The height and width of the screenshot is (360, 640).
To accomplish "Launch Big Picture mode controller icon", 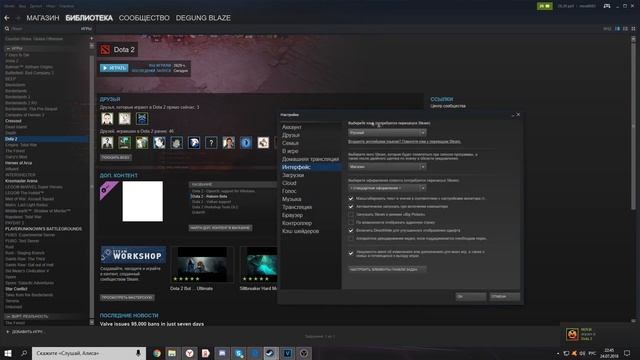I will click(x=607, y=6).
